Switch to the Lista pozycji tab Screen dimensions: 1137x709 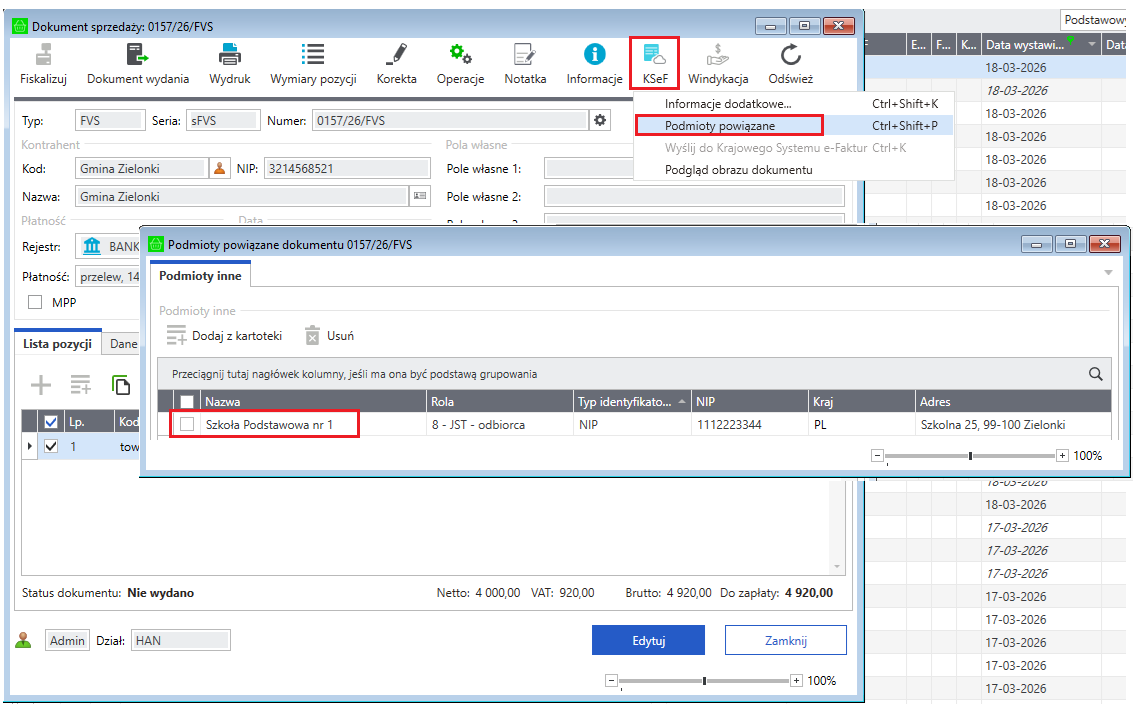pyautogui.click(x=58, y=344)
